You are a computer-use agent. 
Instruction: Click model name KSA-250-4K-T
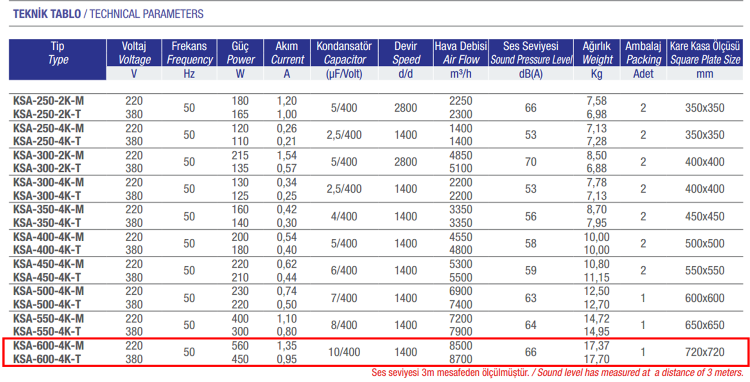[47, 142]
